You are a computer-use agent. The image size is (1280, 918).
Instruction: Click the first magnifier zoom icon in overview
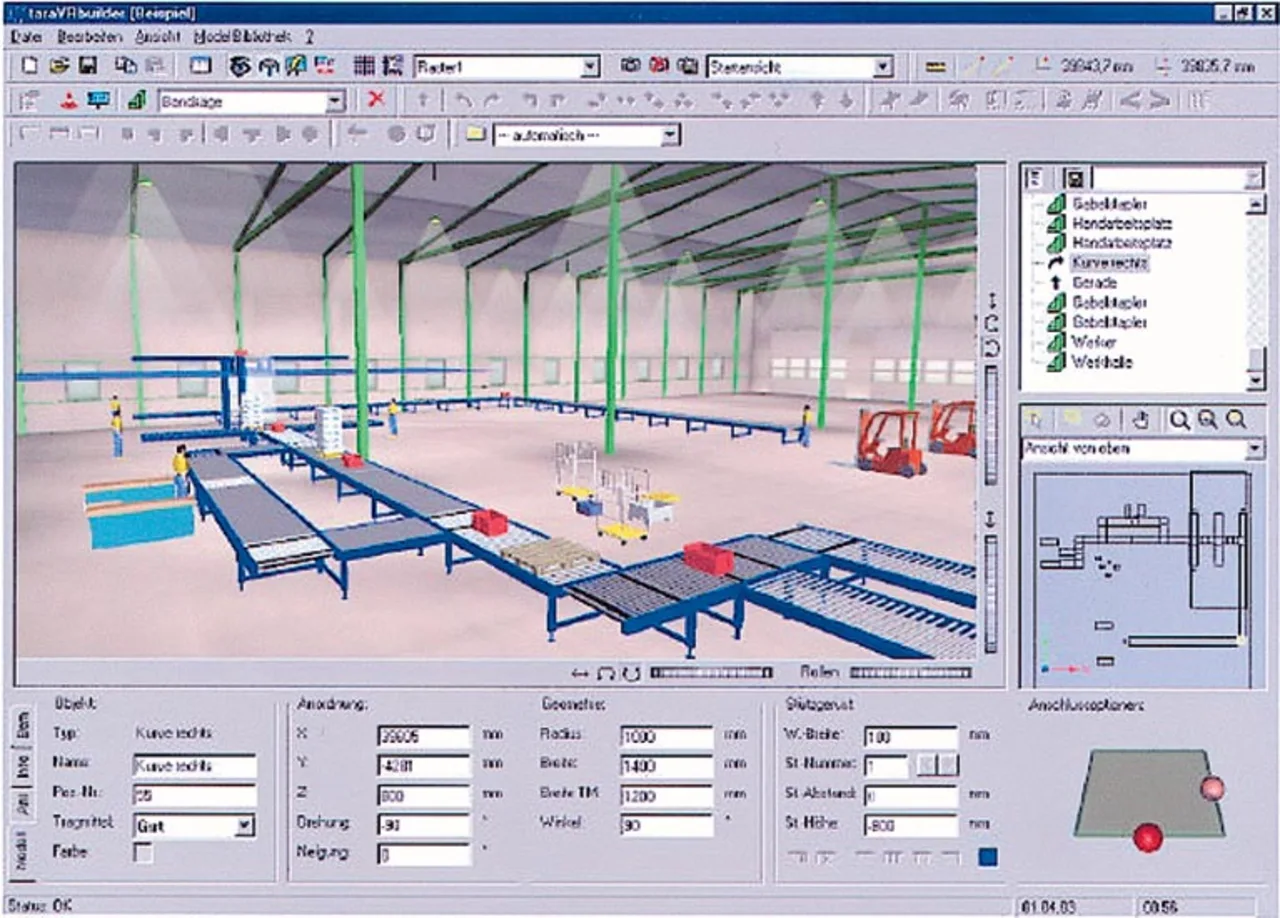(x=1179, y=420)
